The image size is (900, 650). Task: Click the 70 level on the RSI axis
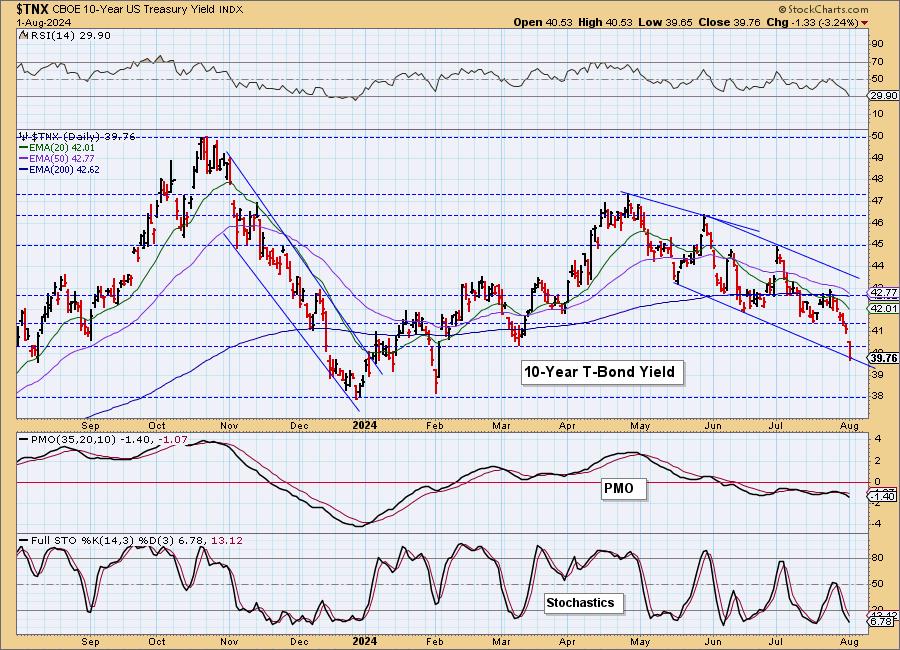point(878,62)
